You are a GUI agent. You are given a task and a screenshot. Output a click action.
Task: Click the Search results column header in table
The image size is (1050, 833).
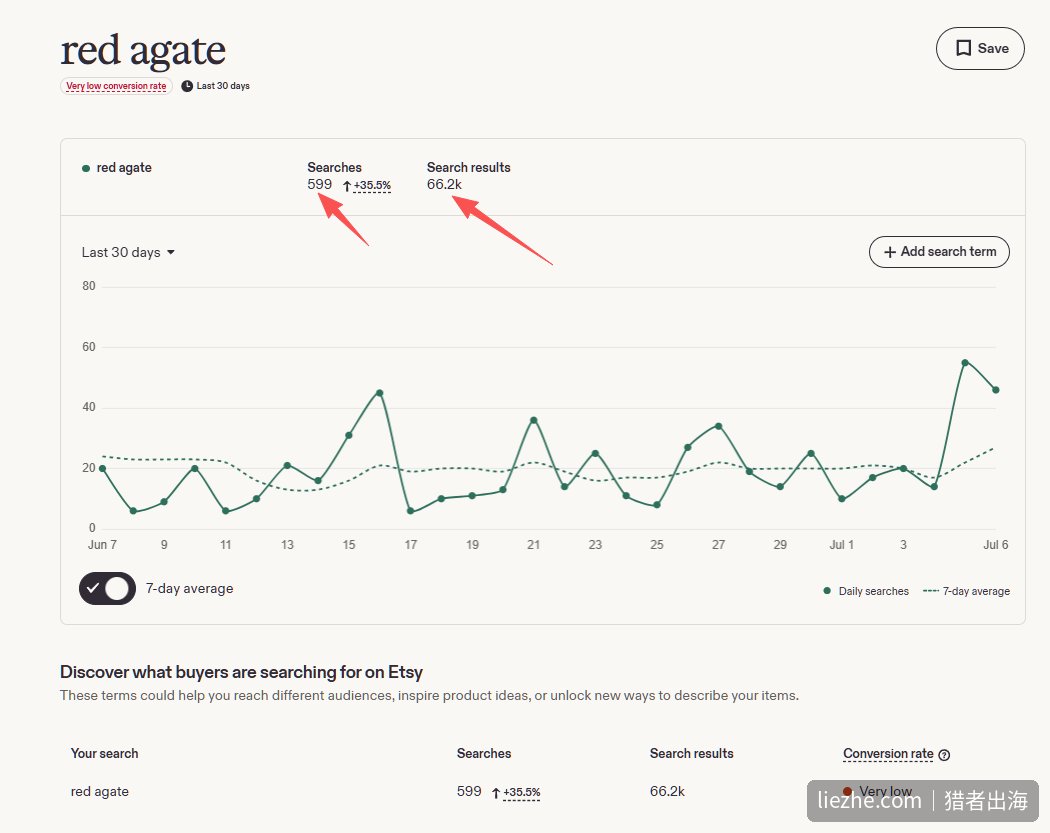click(x=691, y=753)
